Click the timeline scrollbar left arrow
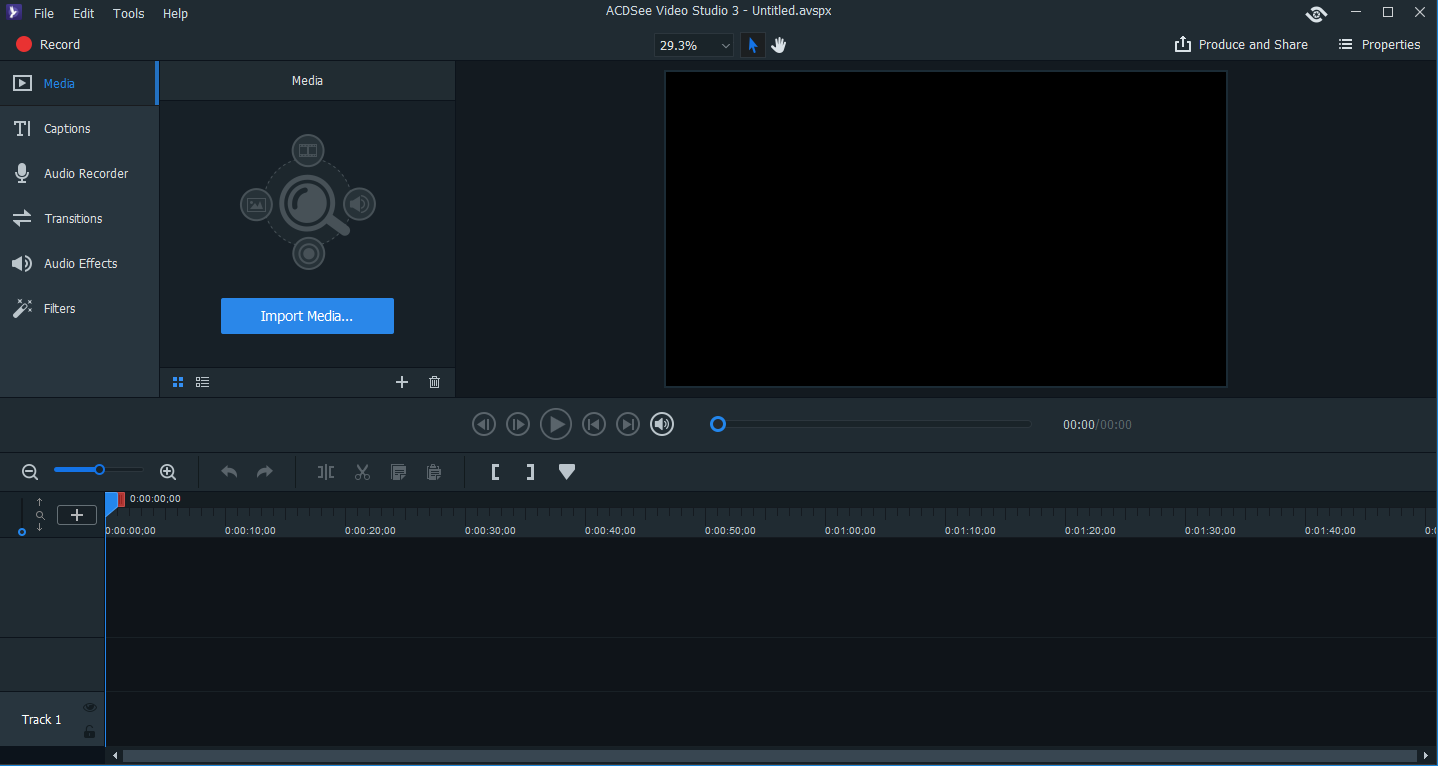1438x766 pixels. point(115,756)
